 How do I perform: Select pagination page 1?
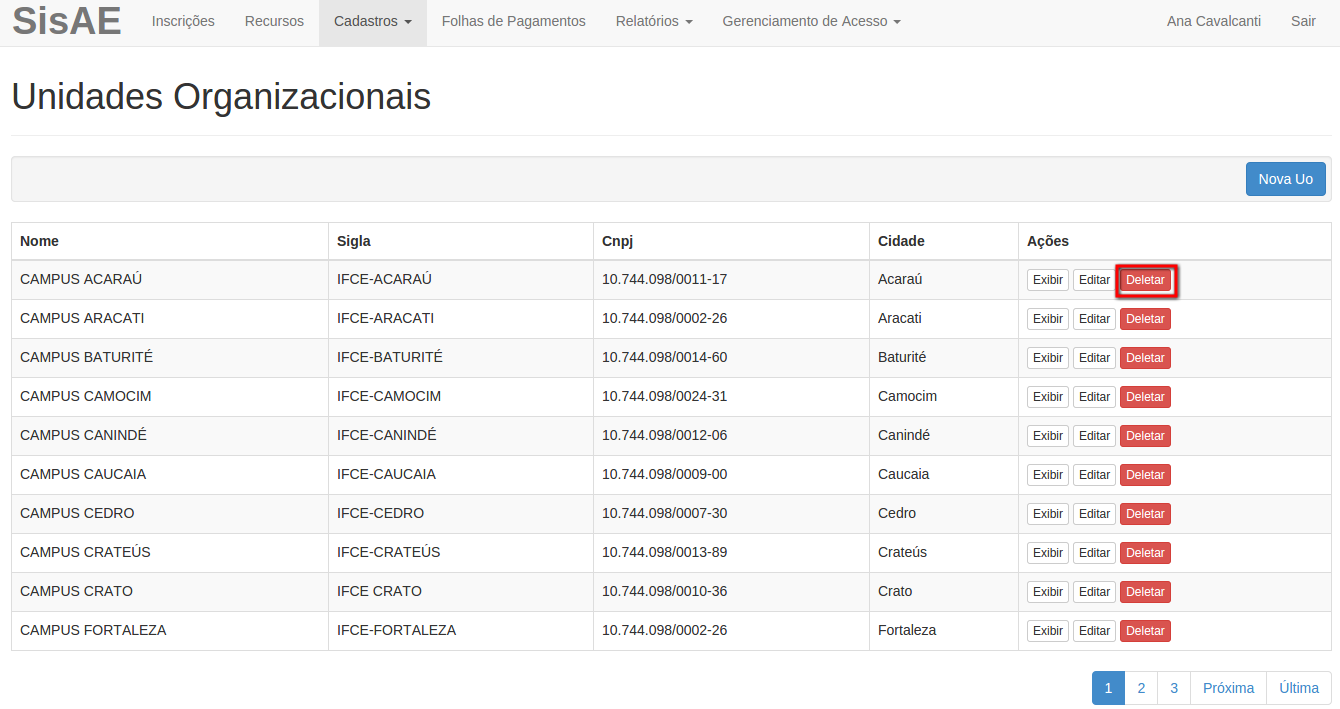(1108, 688)
